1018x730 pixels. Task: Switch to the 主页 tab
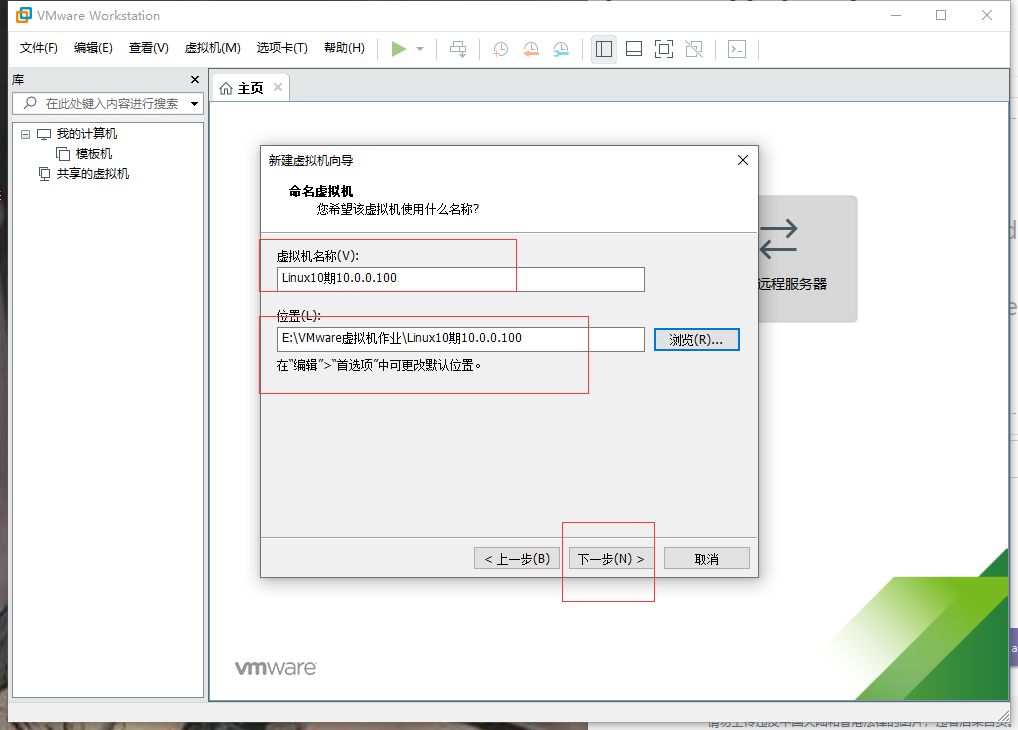[x=250, y=88]
